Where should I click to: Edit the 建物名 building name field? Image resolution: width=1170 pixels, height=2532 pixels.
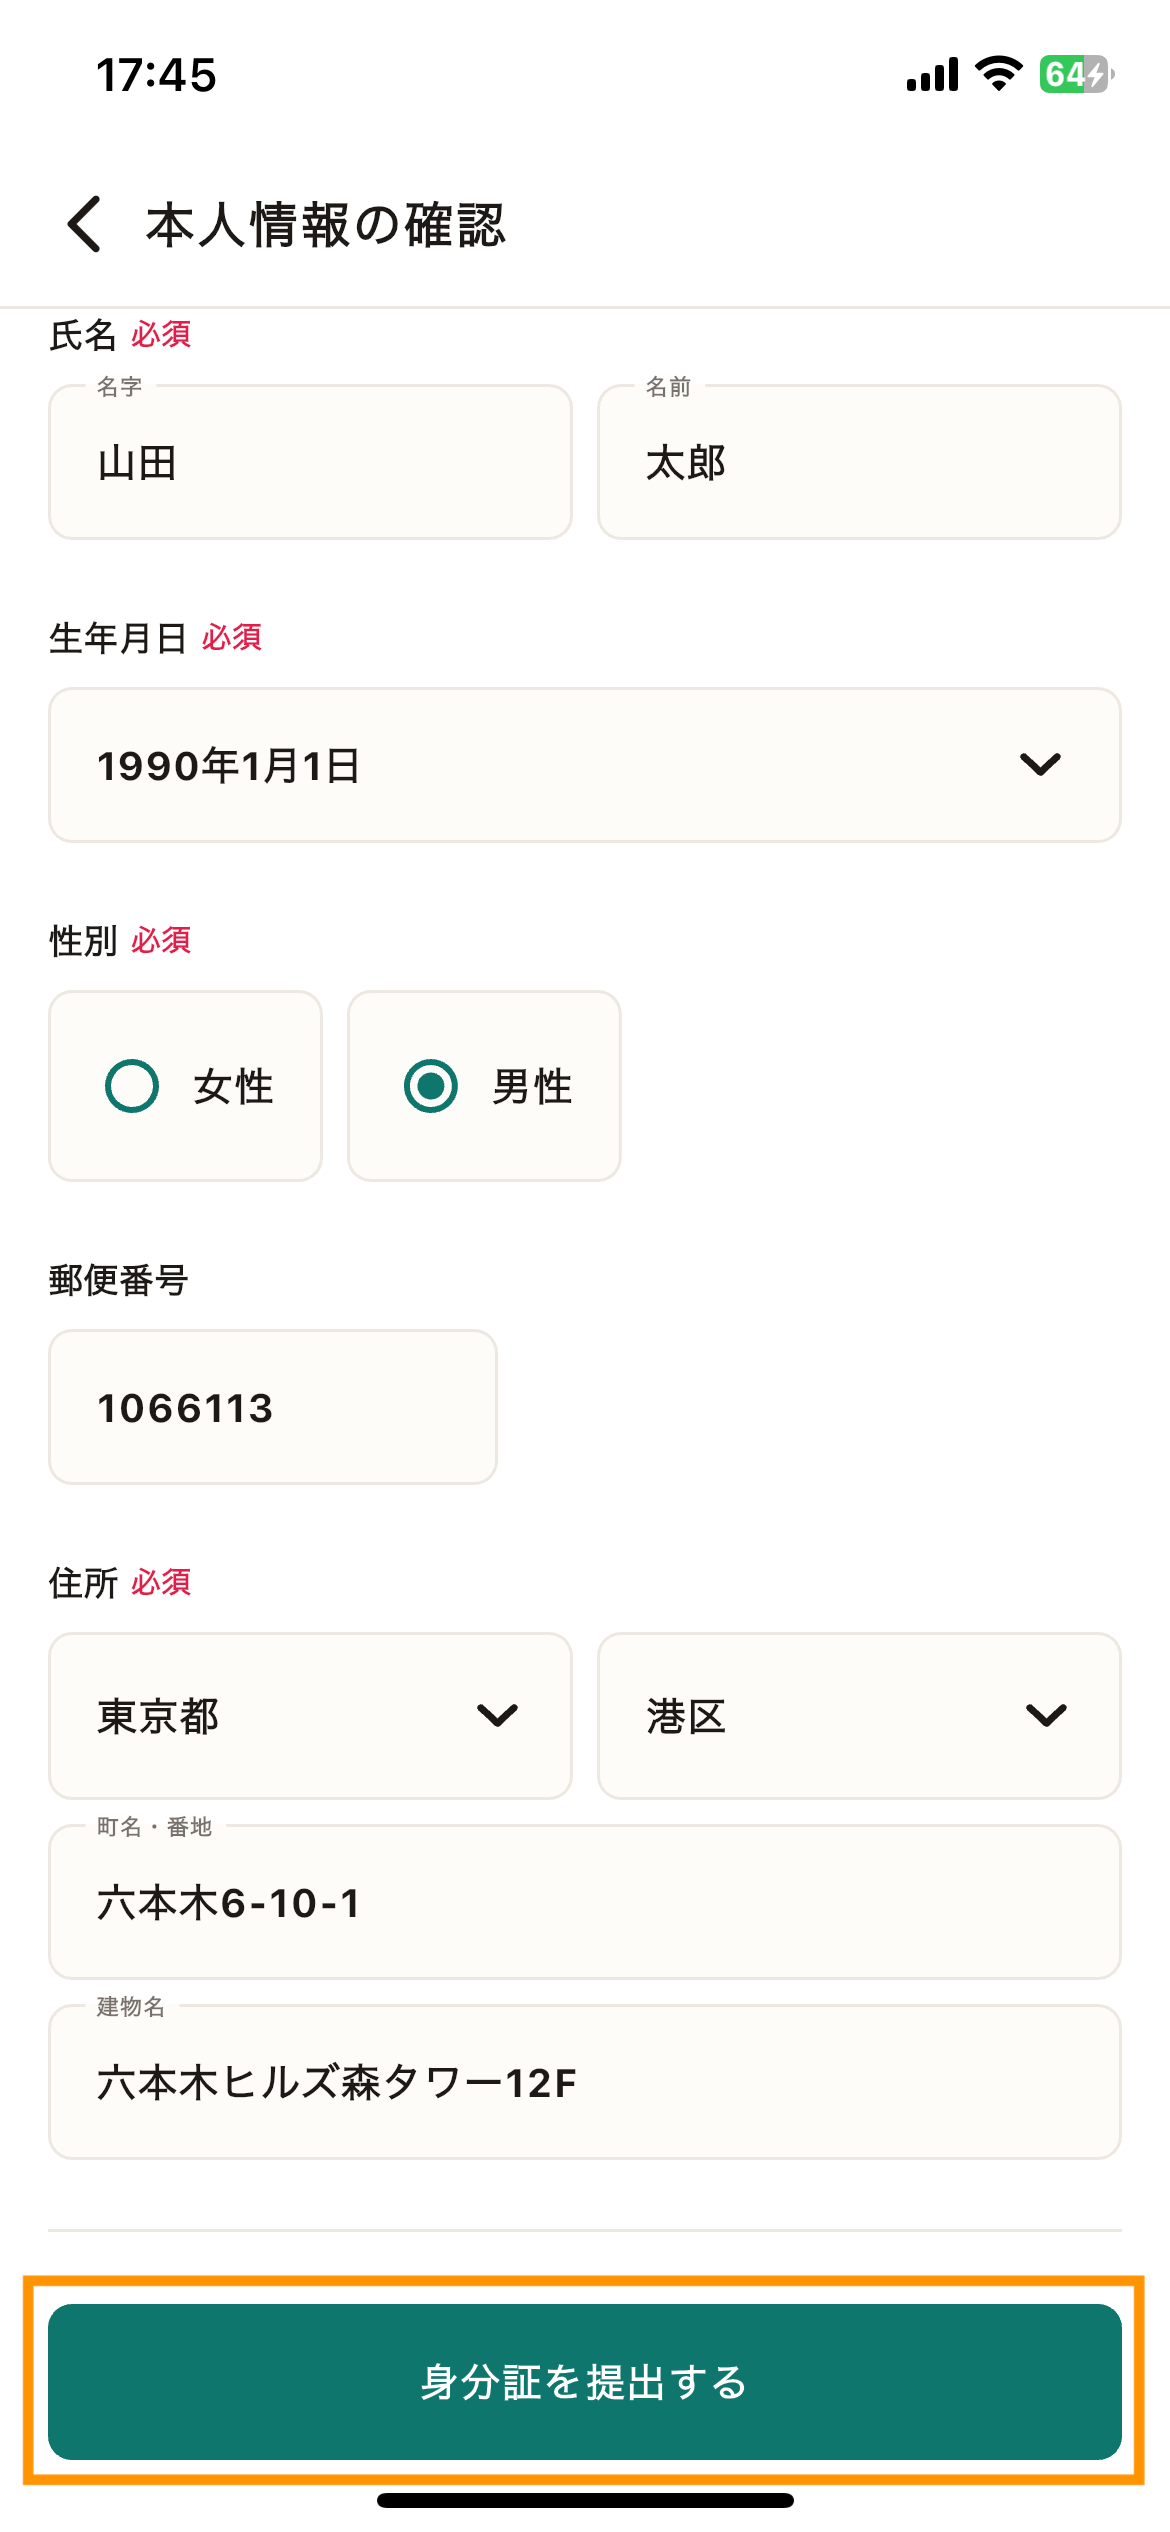[585, 2082]
